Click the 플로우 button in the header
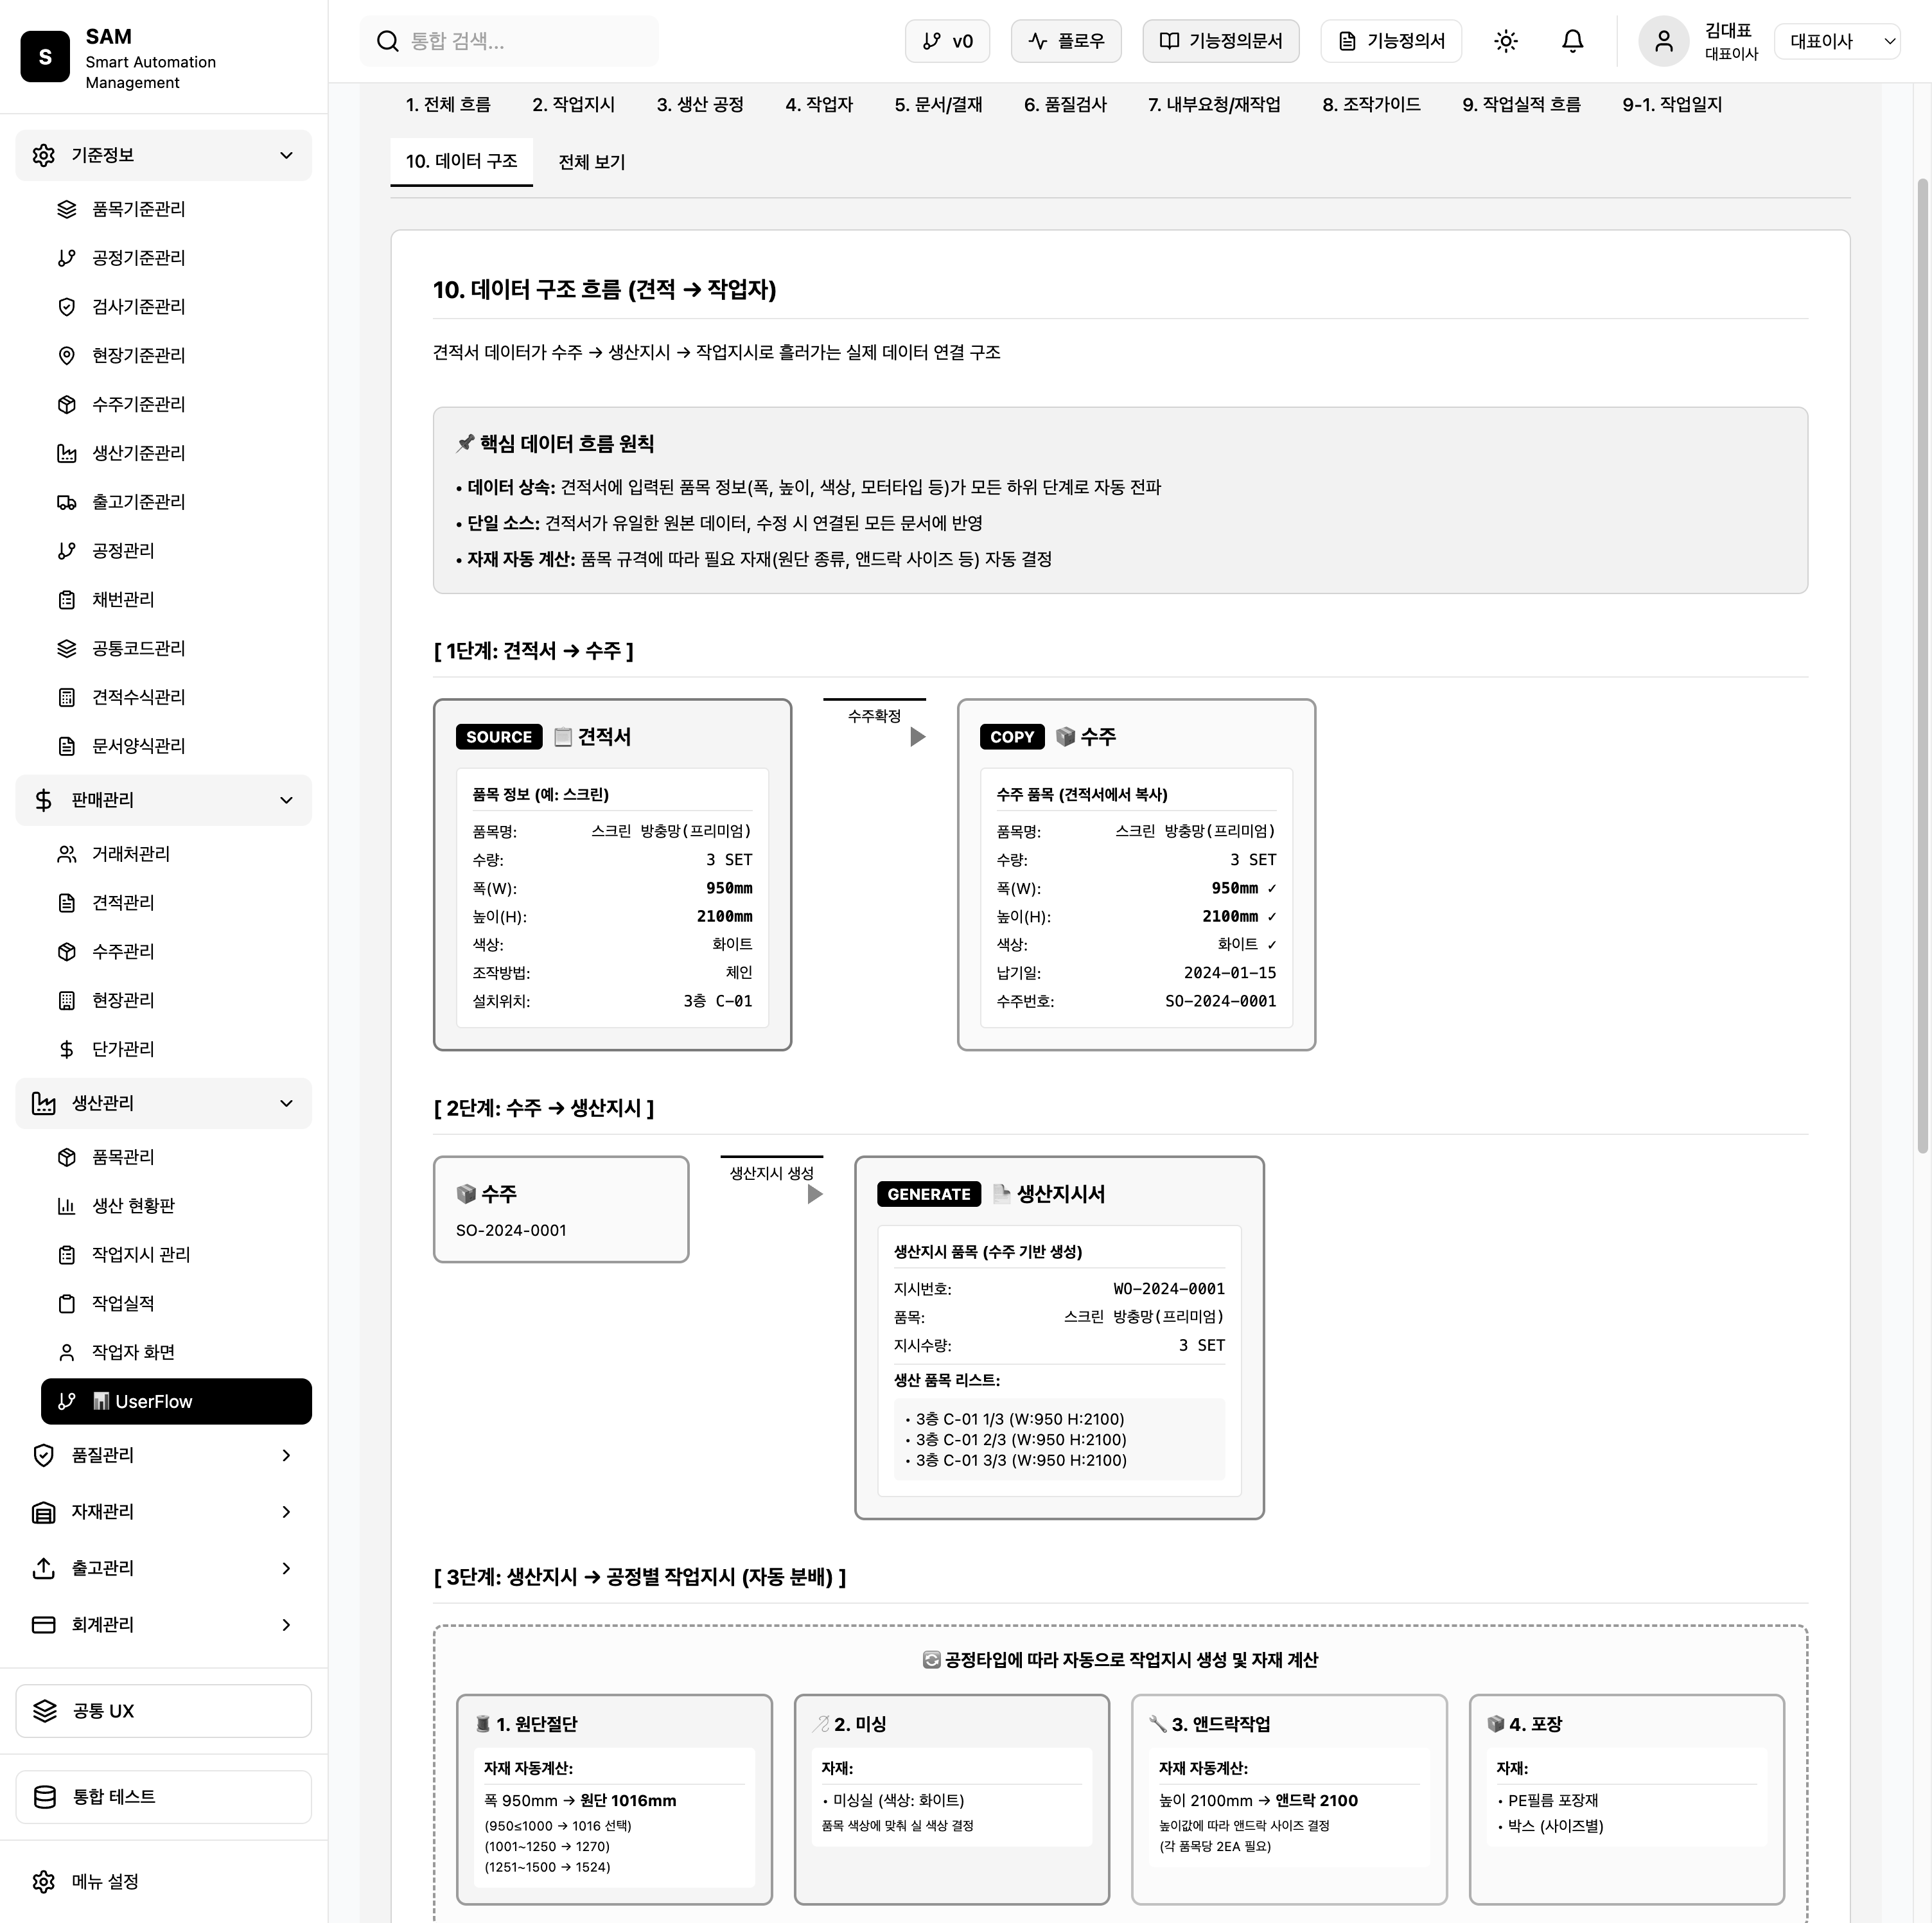 [x=1065, y=41]
